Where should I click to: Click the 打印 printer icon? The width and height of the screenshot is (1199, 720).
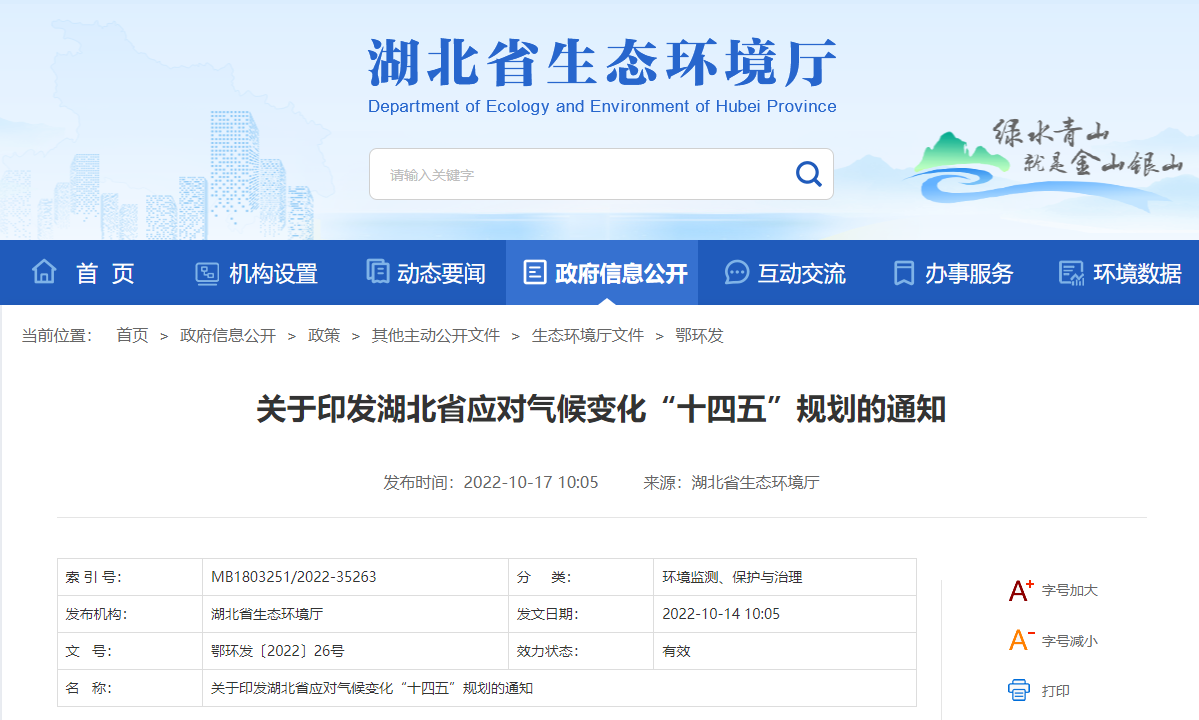point(1019,689)
